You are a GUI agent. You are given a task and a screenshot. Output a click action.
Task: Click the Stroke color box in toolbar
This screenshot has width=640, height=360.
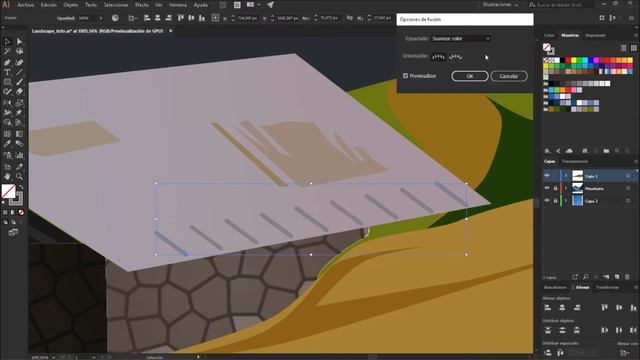point(17,199)
